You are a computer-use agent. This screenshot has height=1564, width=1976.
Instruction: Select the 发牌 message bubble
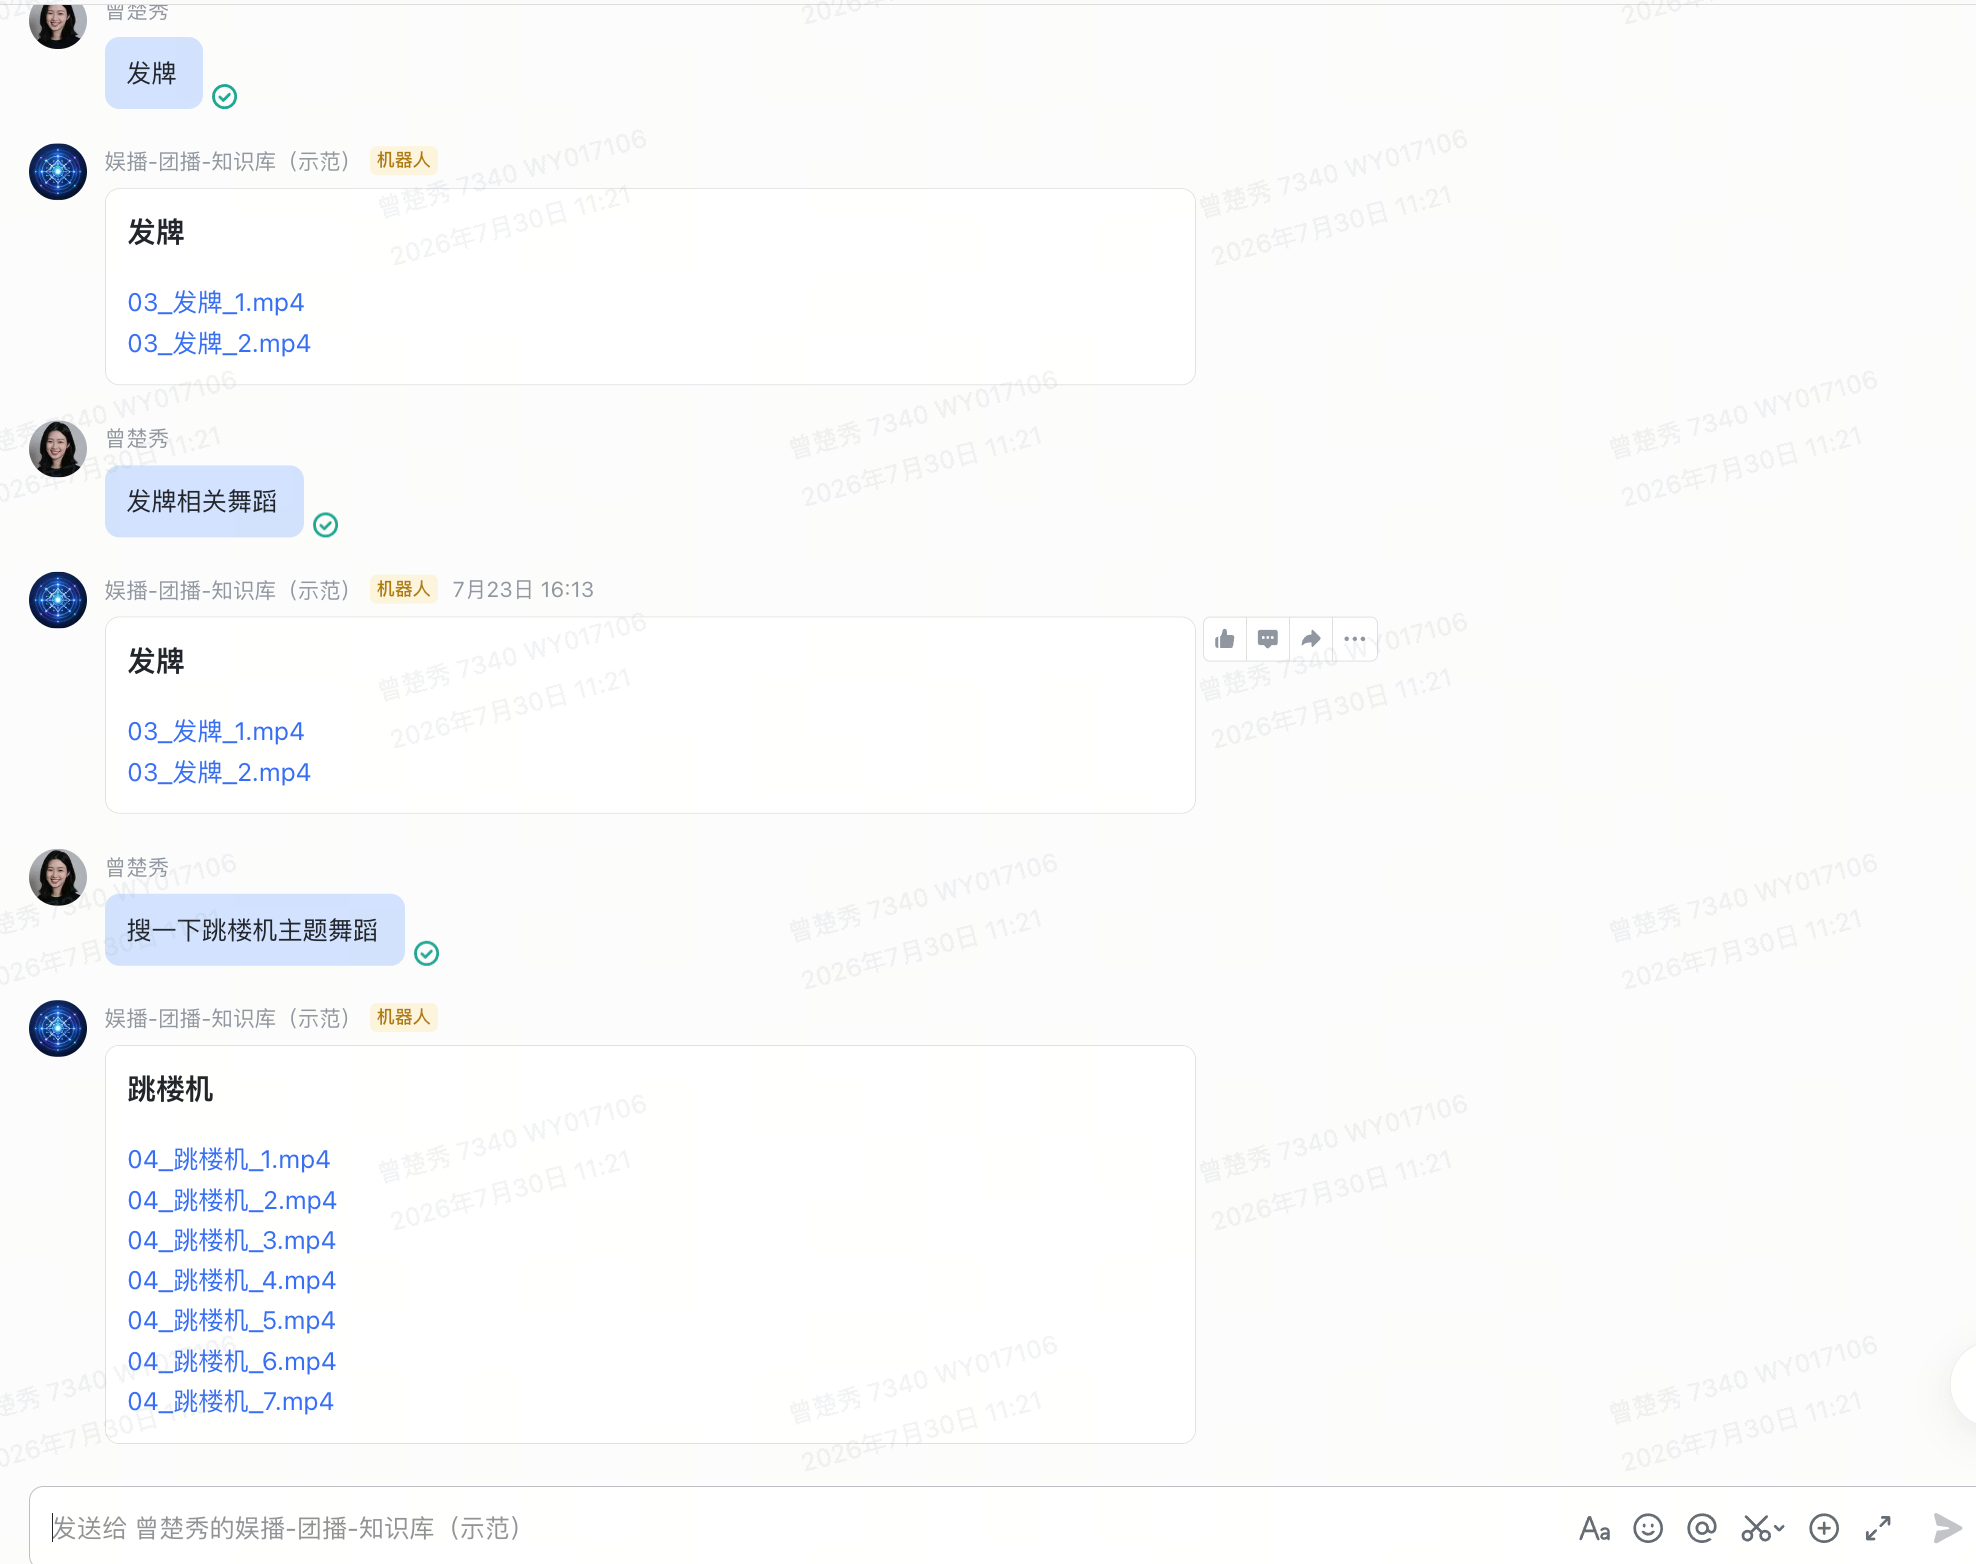click(154, 73)
